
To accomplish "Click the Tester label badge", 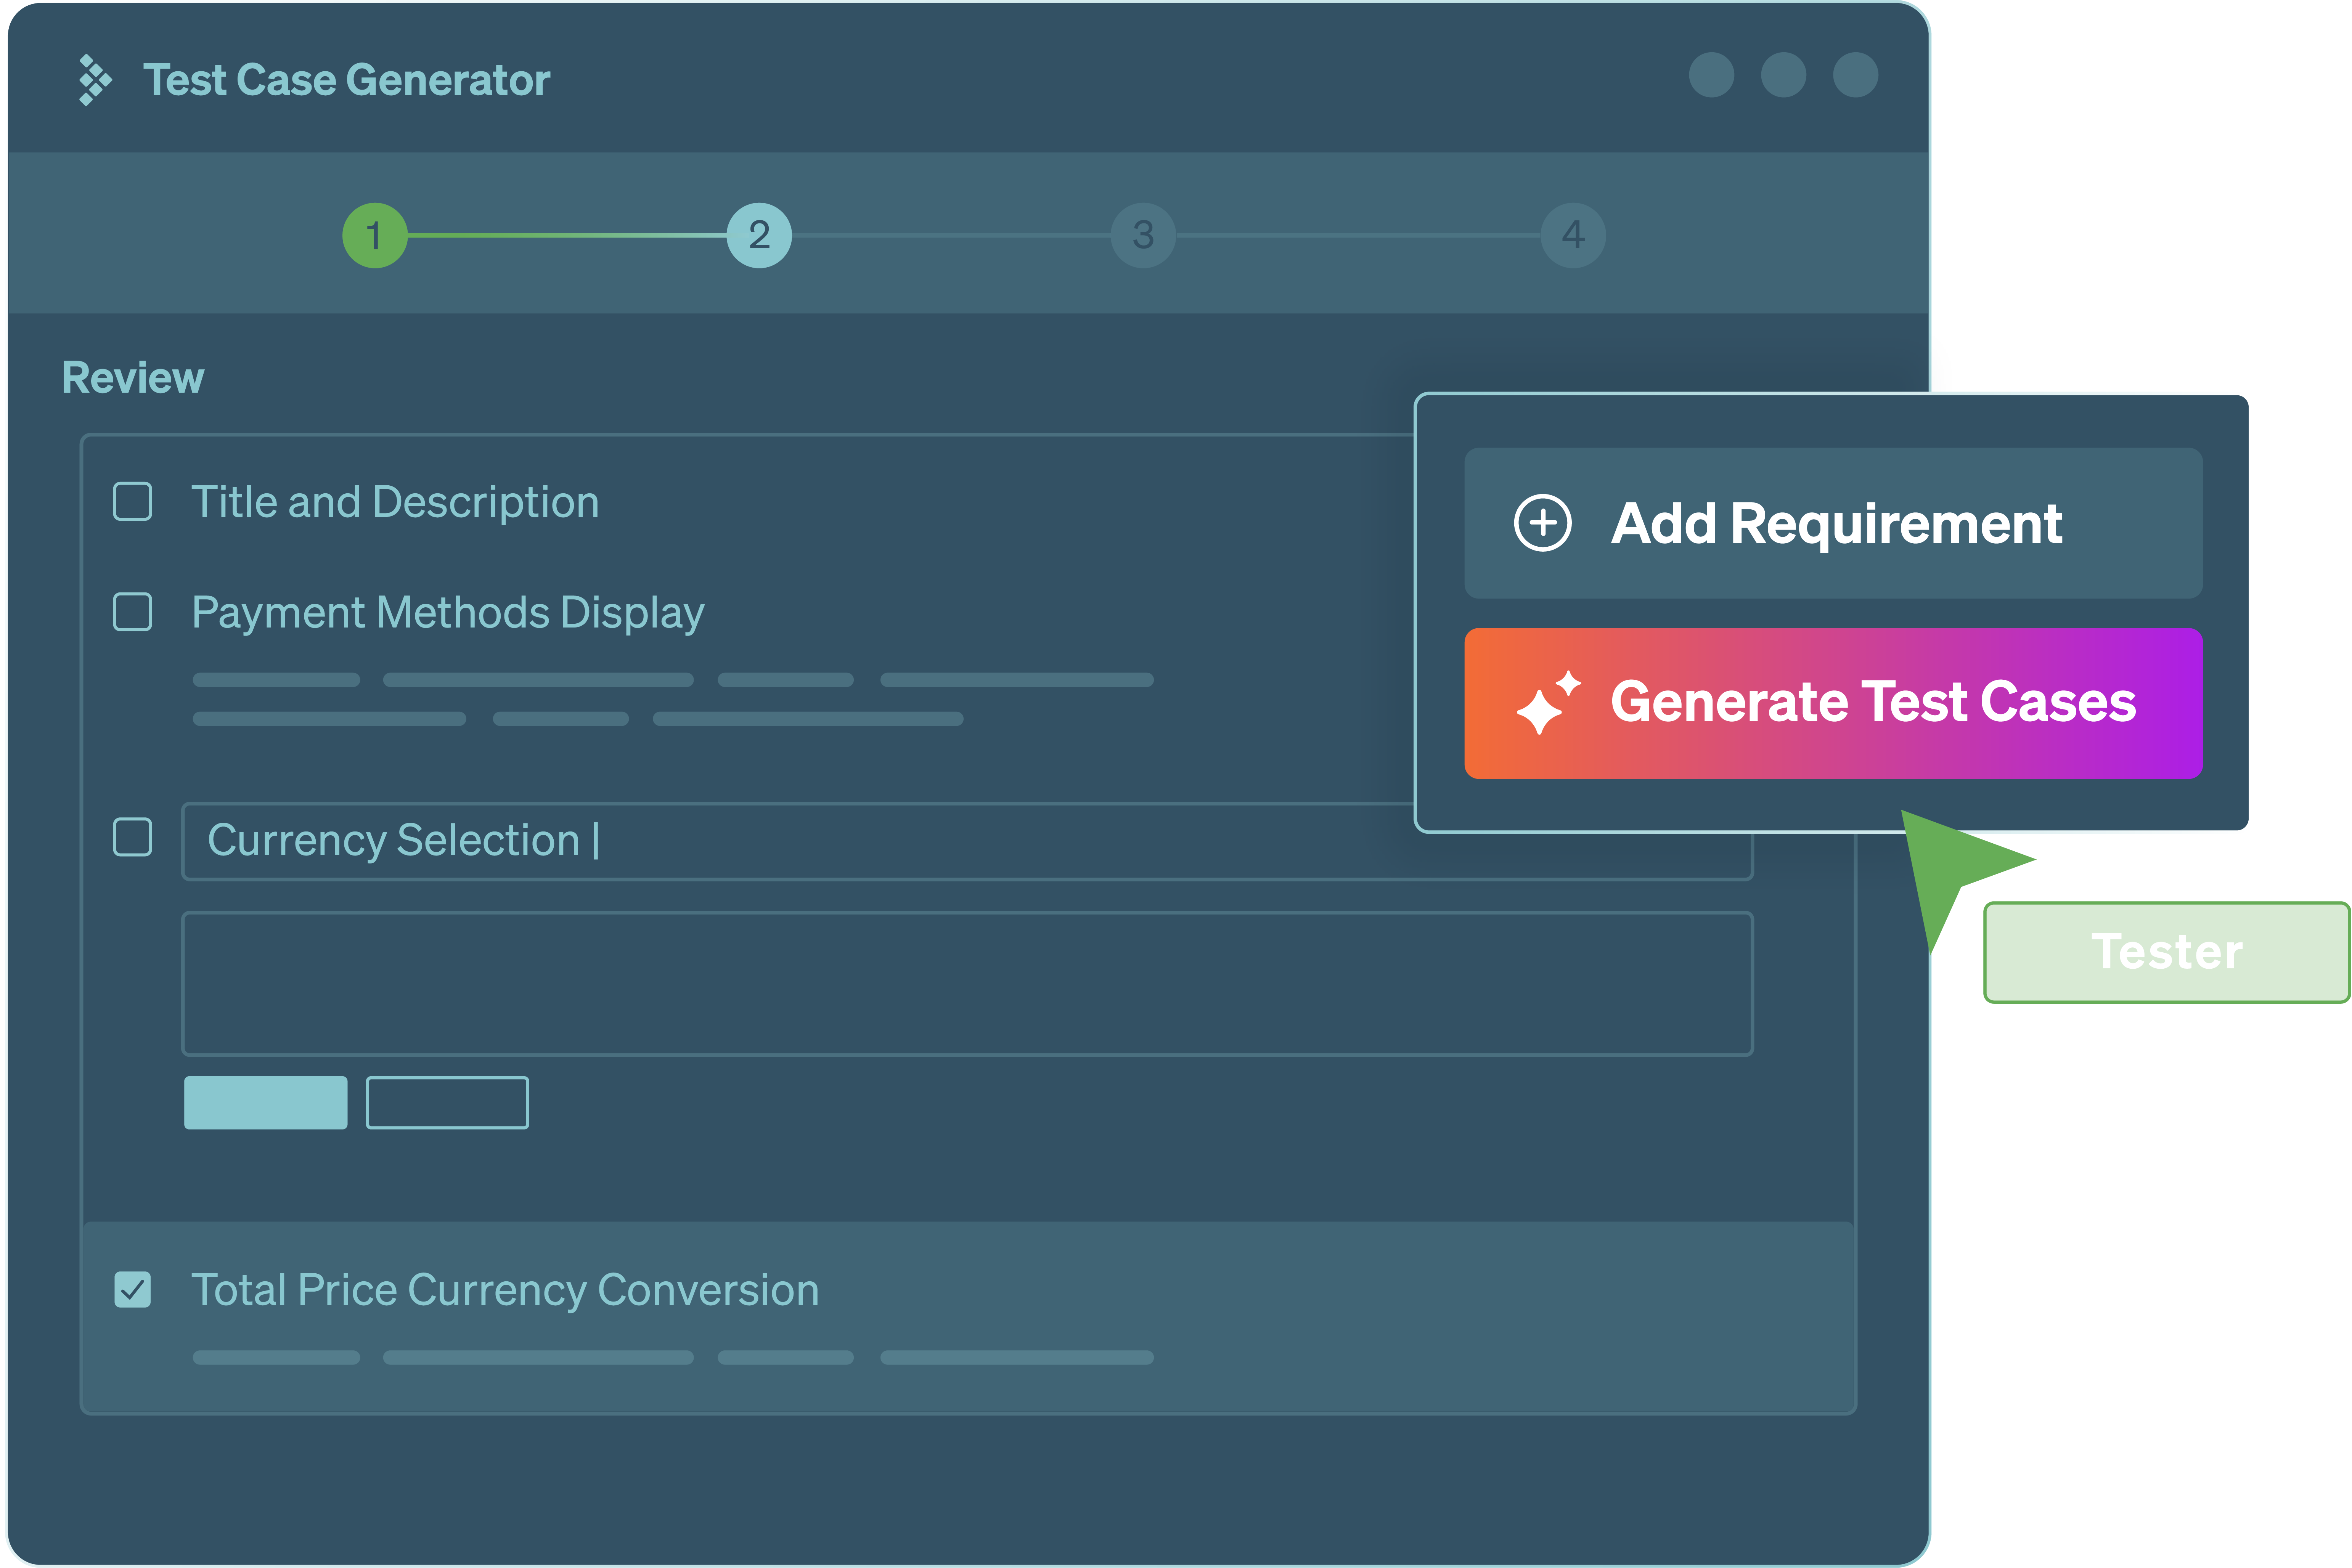I will coord(2165,951).
